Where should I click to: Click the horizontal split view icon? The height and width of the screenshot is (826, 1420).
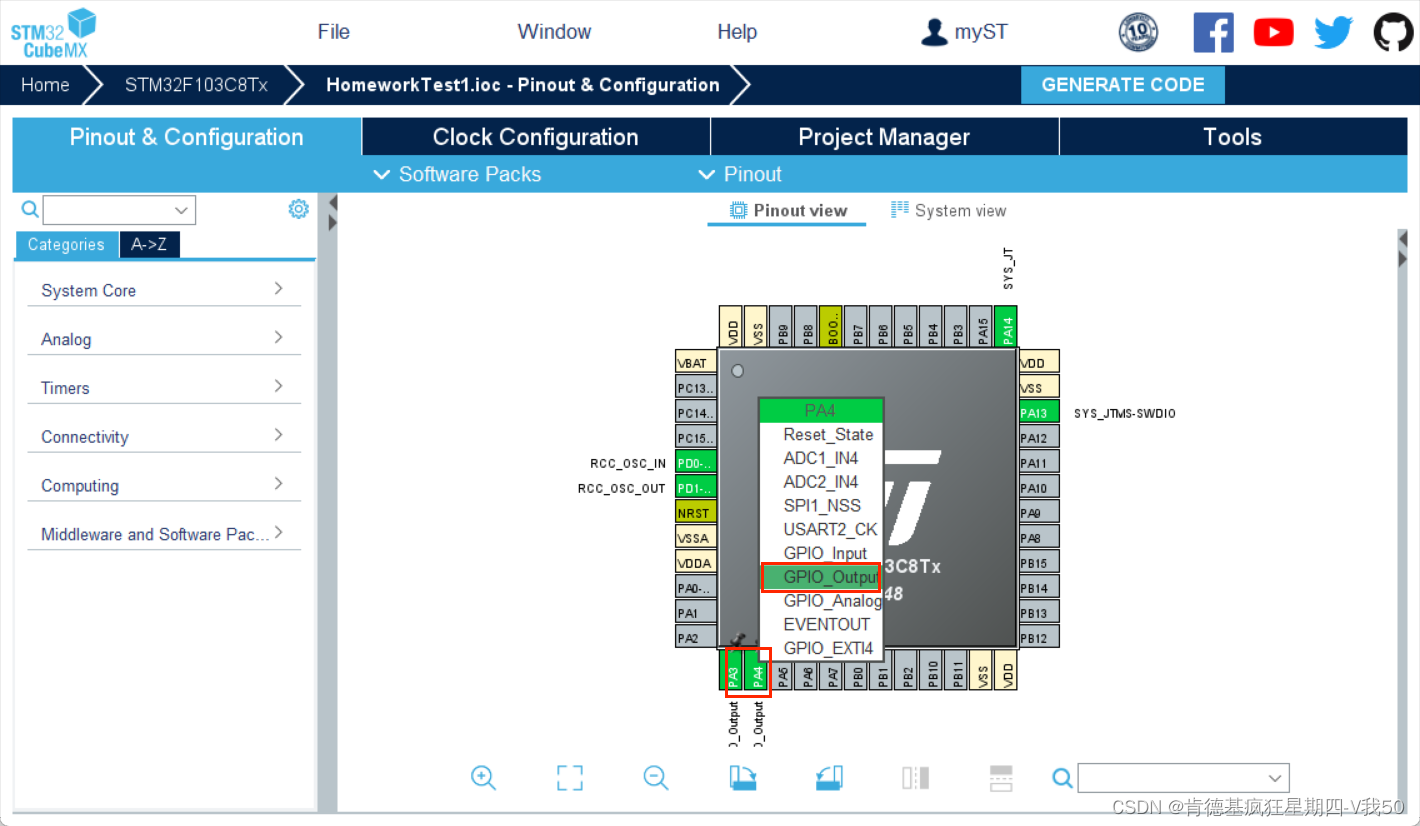click(x=1001, y=778)
